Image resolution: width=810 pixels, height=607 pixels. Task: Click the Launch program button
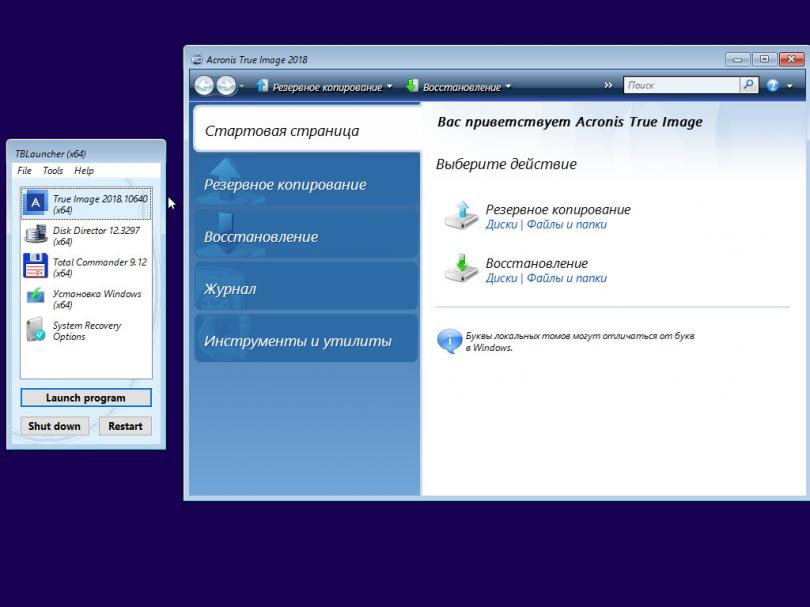pos(86,398)
